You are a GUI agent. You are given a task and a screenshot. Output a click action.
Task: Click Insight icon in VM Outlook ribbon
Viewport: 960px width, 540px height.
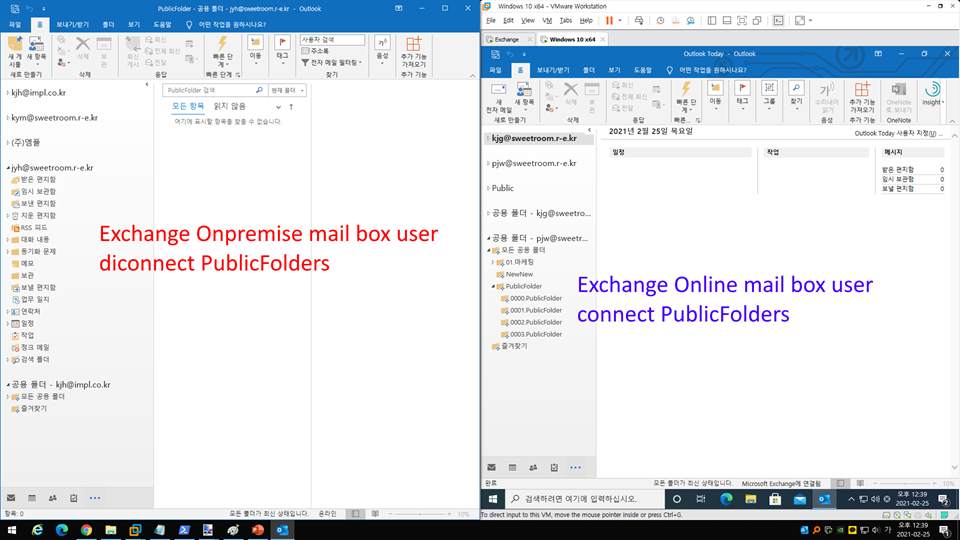932,89
